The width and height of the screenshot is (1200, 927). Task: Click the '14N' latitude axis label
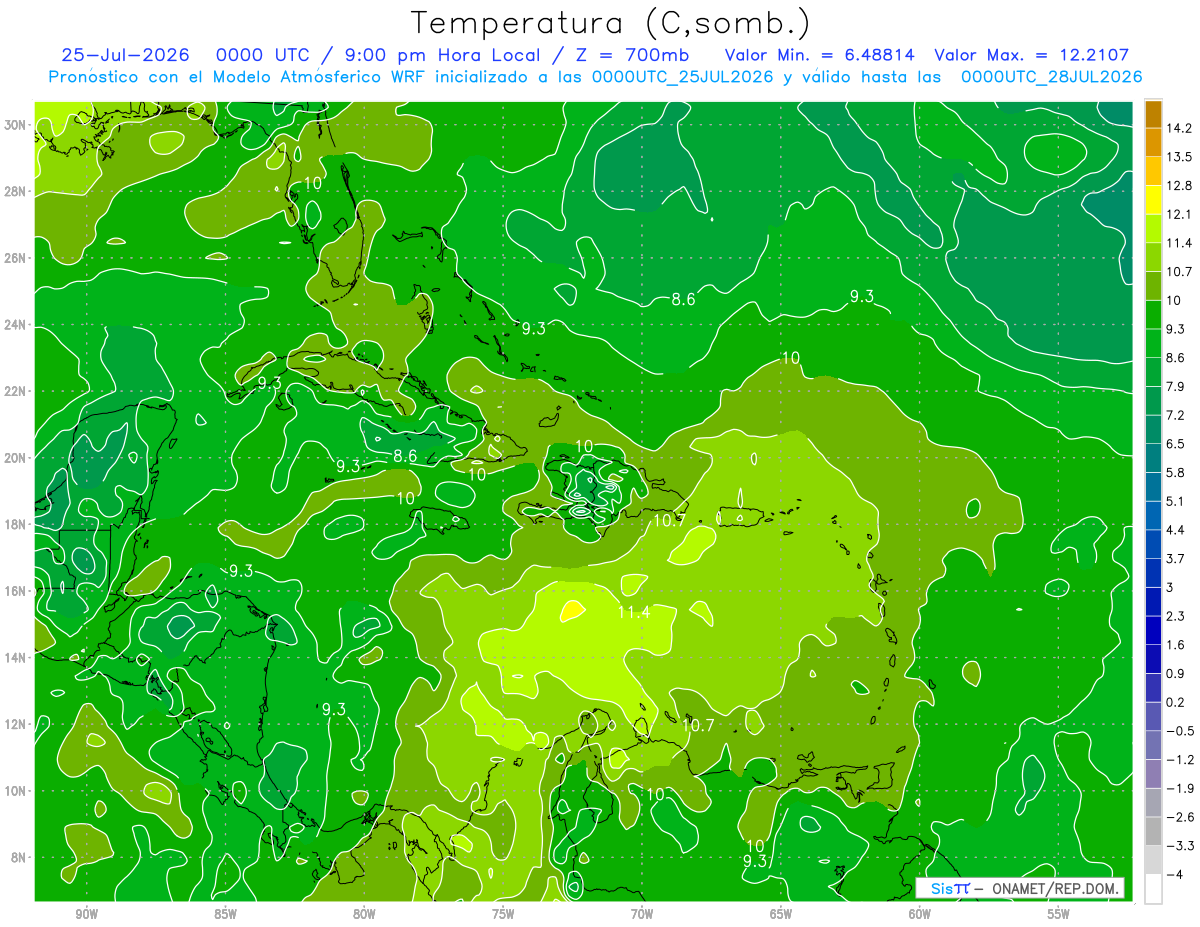[x=17, y=658]
